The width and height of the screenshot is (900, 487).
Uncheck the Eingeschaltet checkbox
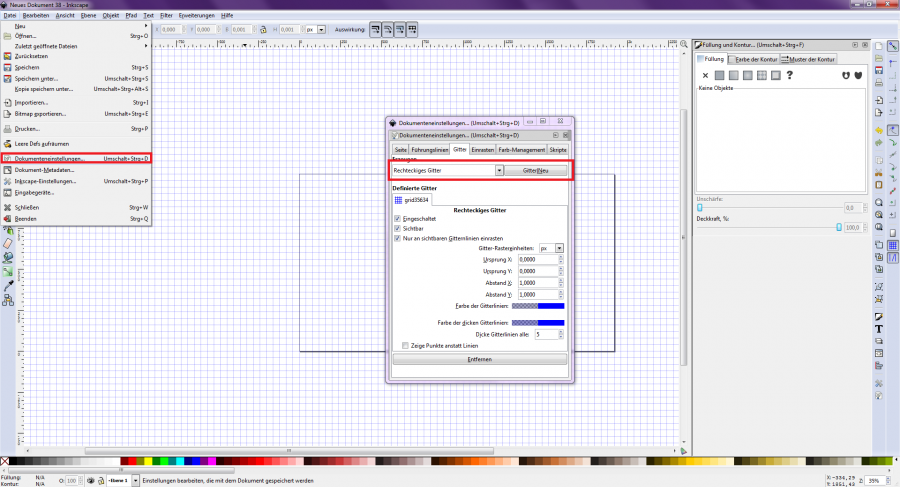[x=397, y=219]
